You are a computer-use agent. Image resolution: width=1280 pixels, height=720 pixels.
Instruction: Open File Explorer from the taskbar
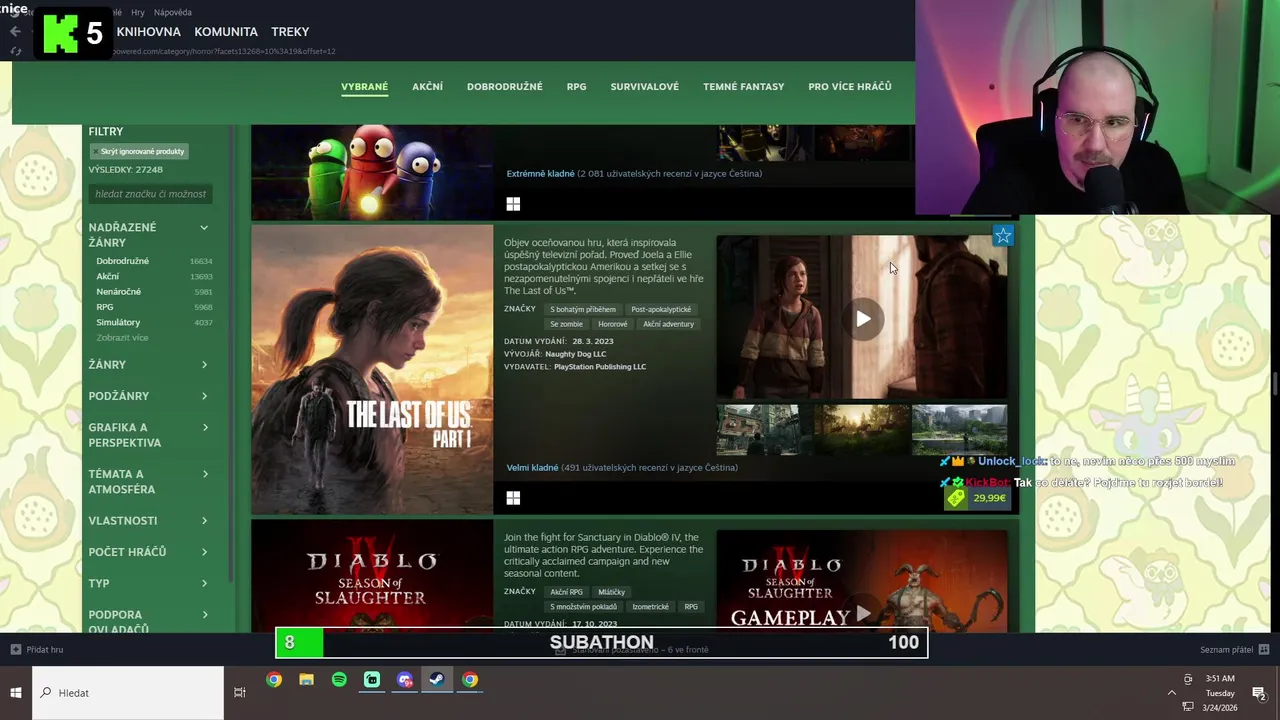pyautogui.click(x=307, y=680)
